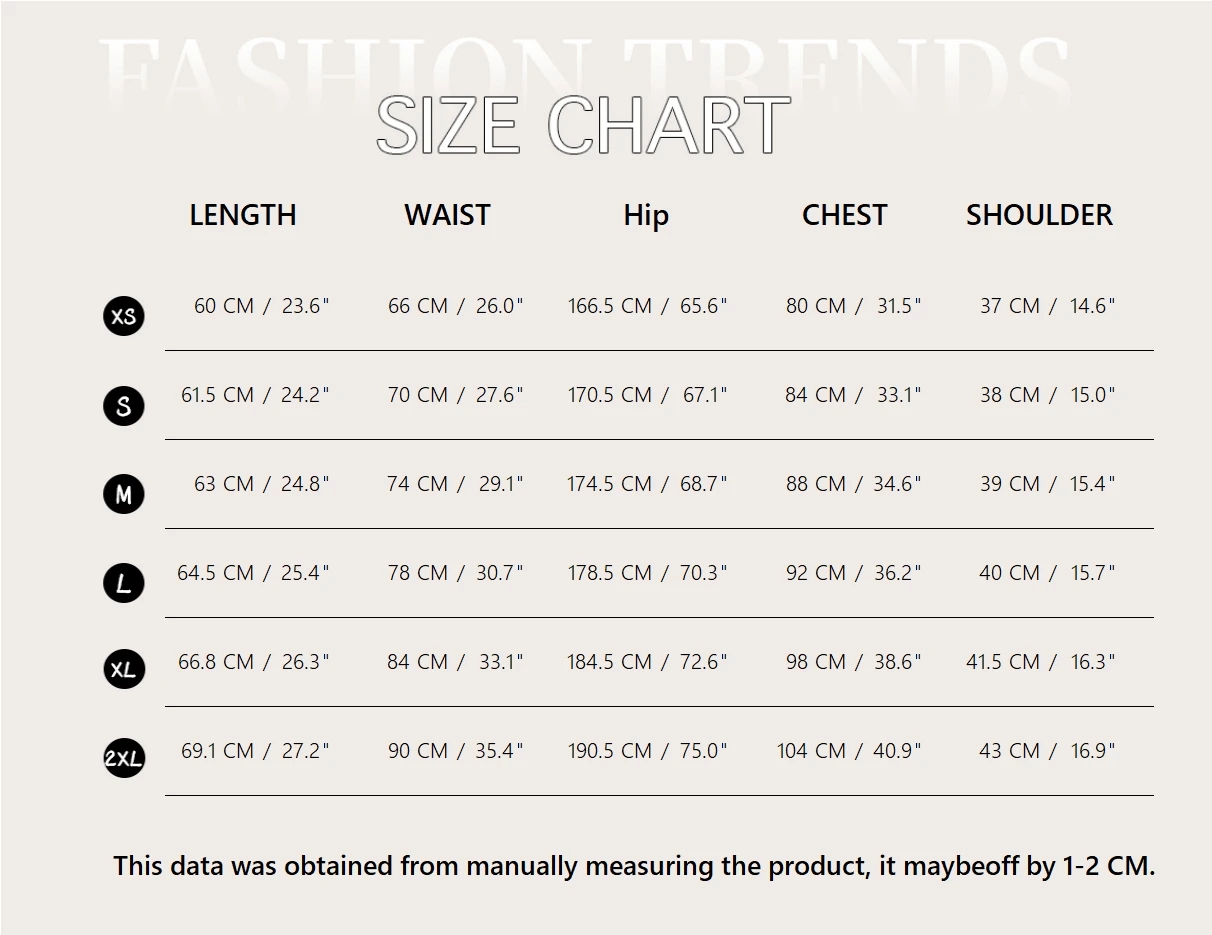Screen dimensions: 1212x935
Task: Choose the L size circle icon
Action: pos(124,583)
